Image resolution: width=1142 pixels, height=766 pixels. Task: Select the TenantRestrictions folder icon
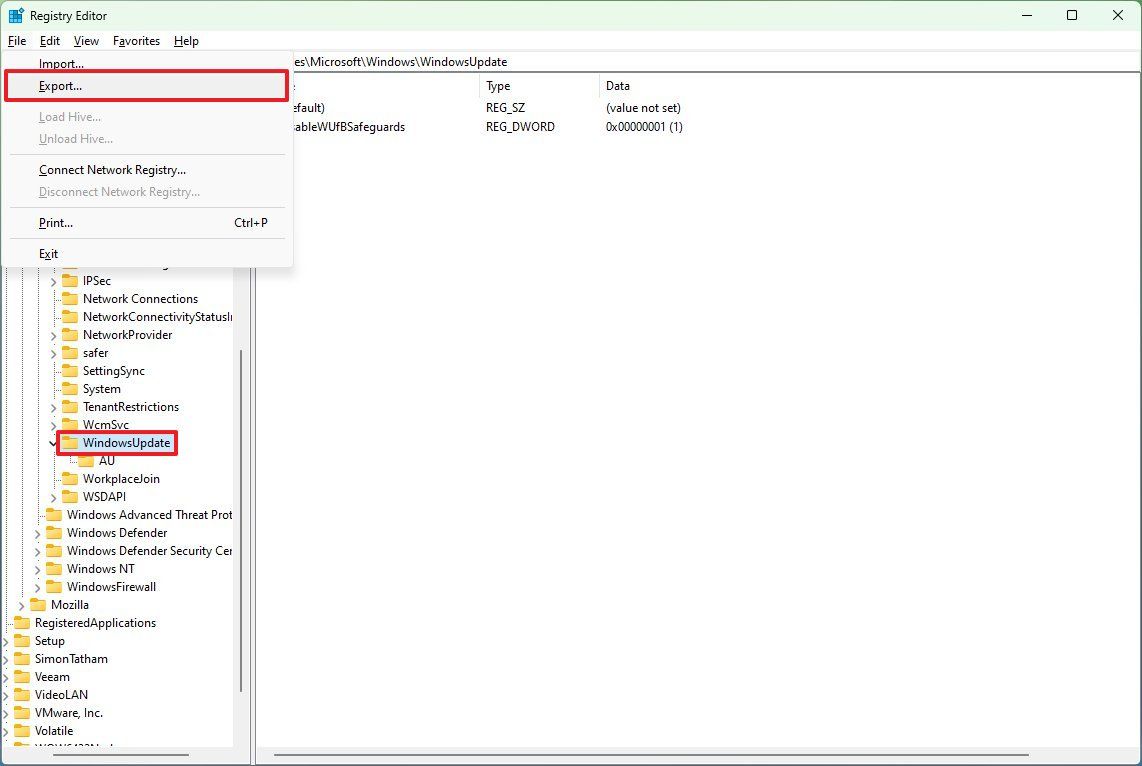click(x=72, y=406)
